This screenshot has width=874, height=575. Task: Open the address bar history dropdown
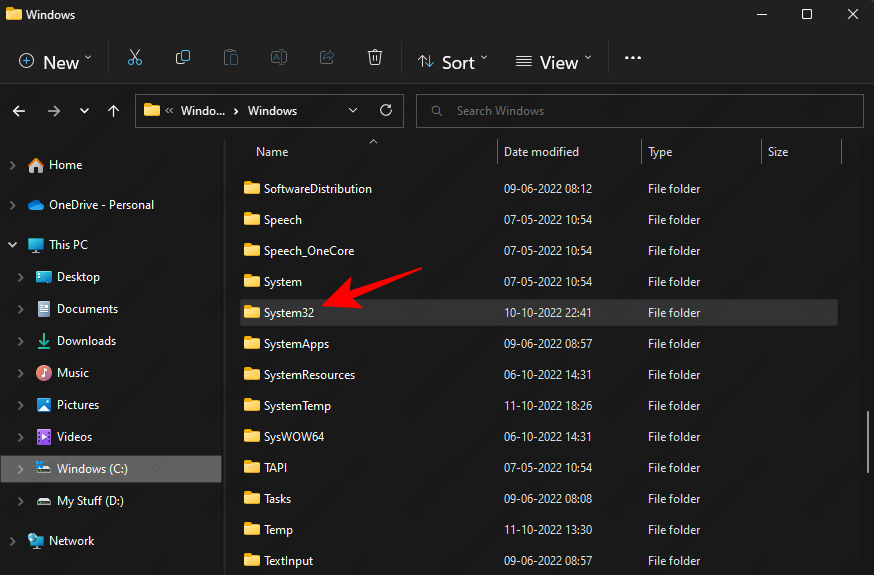point(352,111)
